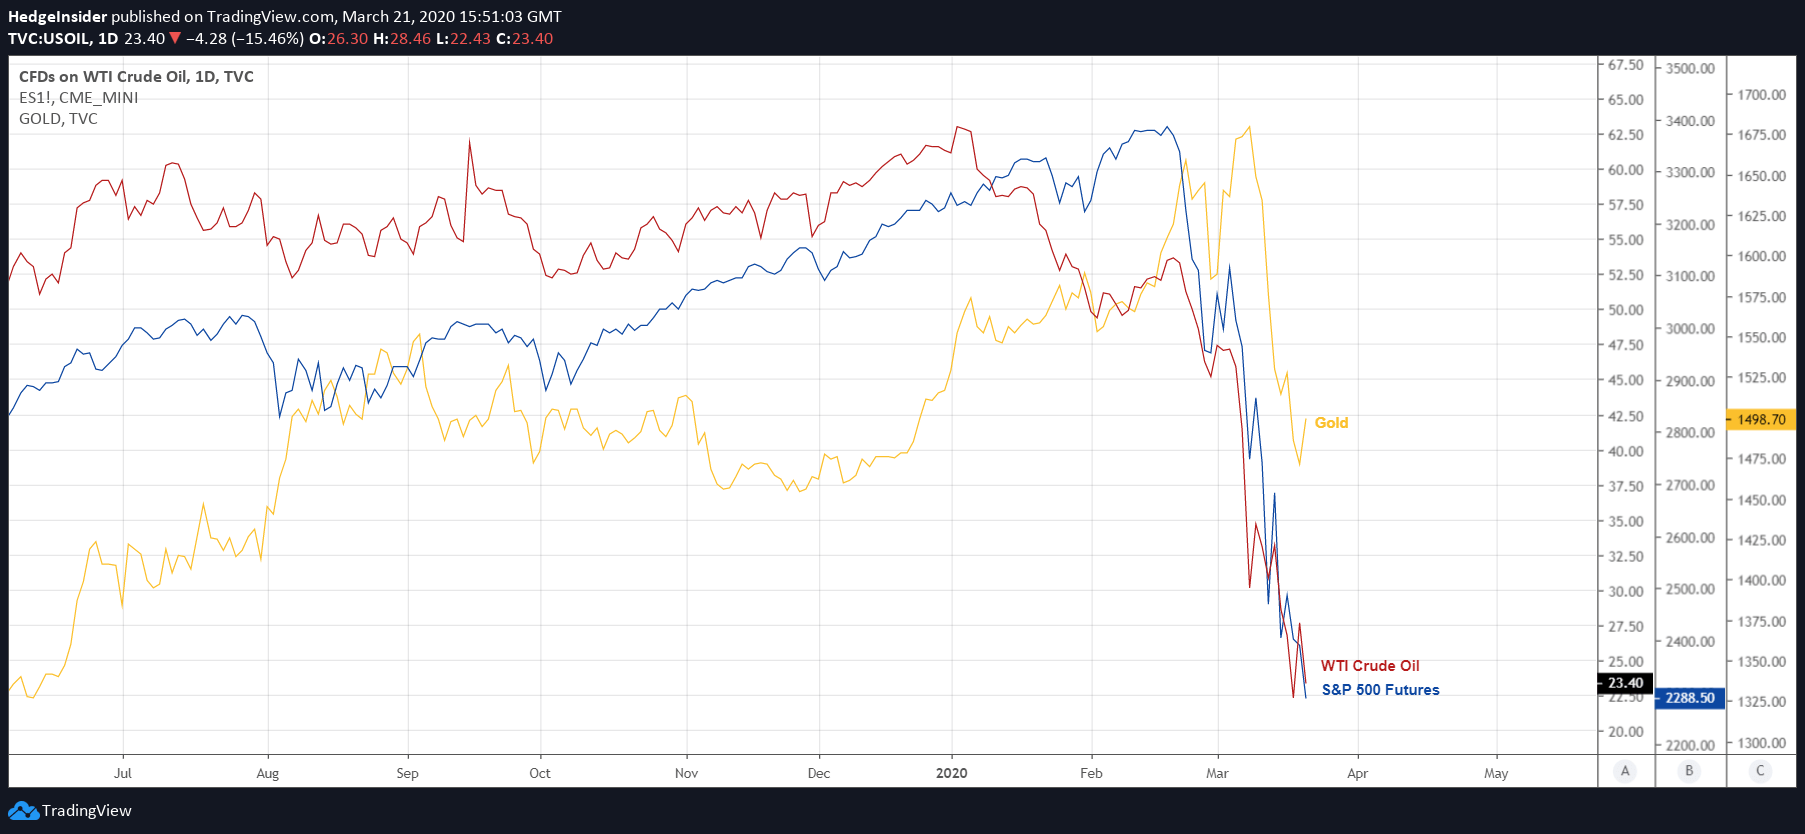Click the black 23.40 WTI price tag

tap(1625, 683)
